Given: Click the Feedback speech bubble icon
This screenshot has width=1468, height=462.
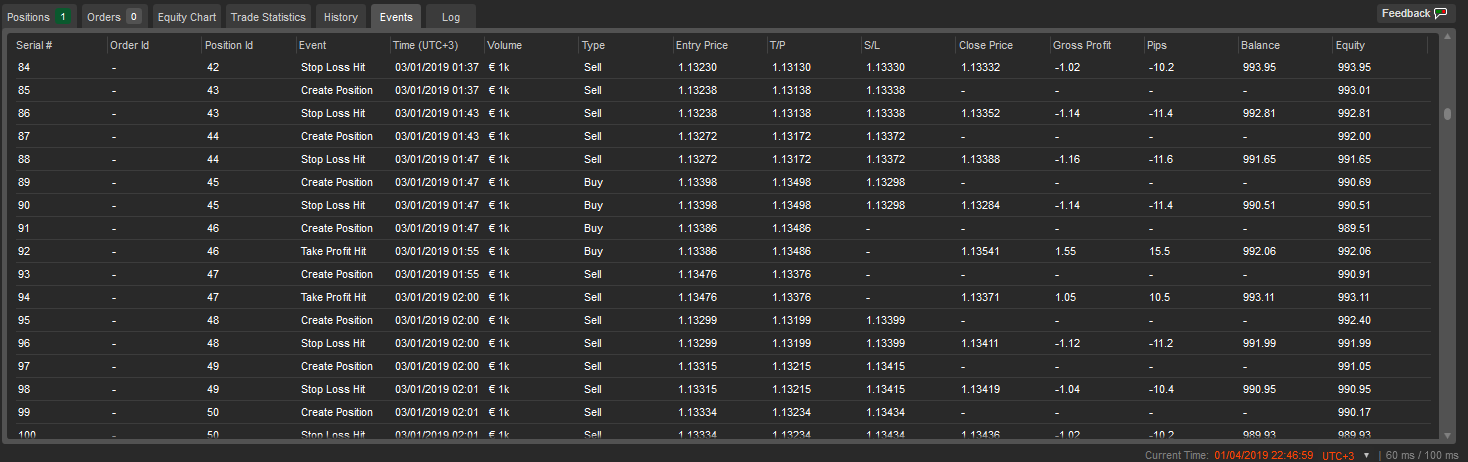Looking at the screenshot, I should click(x=1440, y=14).
